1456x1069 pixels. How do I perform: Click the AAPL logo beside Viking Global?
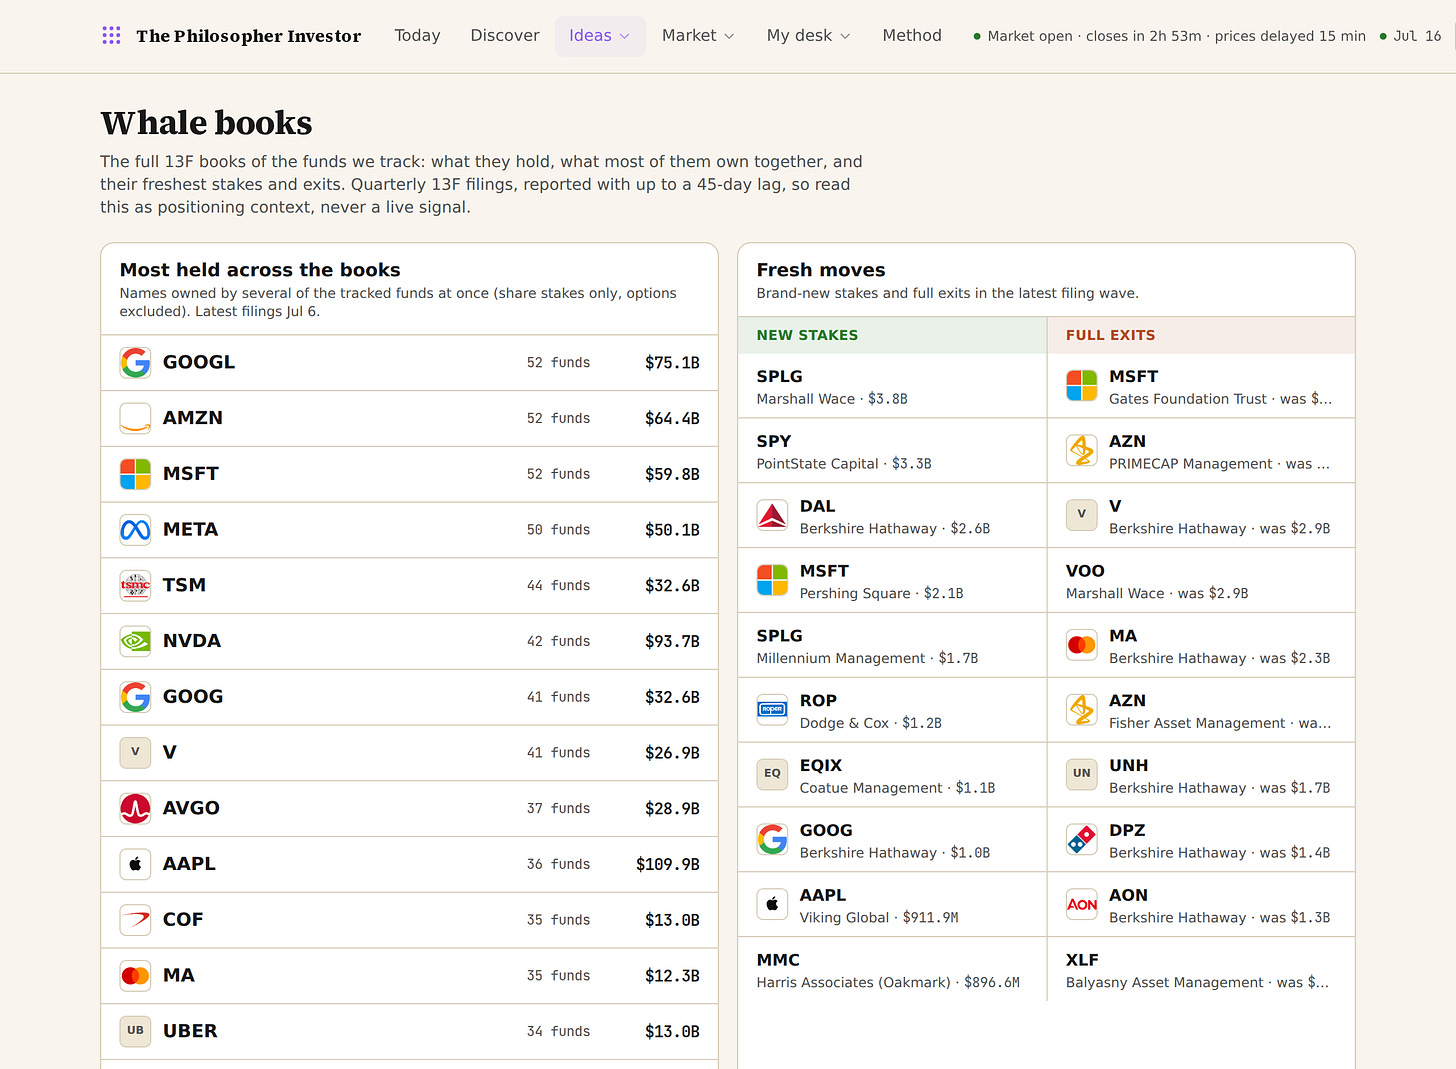[772, 904]
